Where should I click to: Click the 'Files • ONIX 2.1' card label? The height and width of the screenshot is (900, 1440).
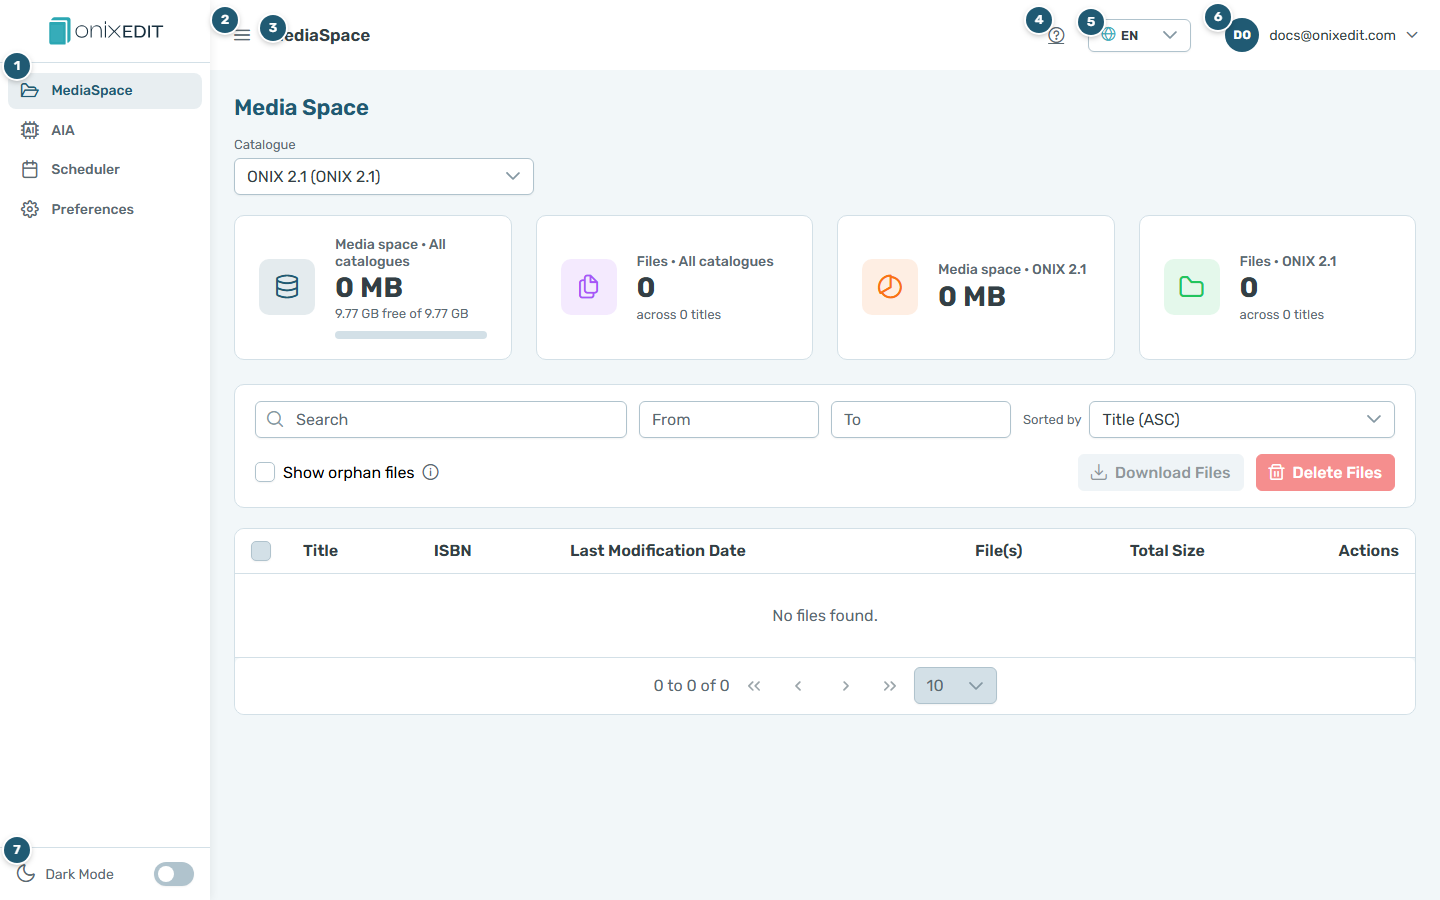click(1288, 261)
